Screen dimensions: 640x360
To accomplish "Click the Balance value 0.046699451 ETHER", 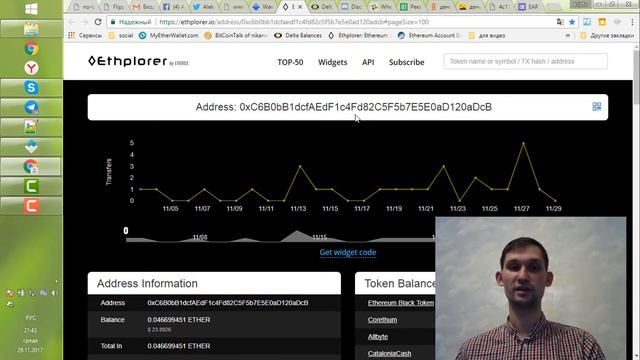I will click(179, 320).
